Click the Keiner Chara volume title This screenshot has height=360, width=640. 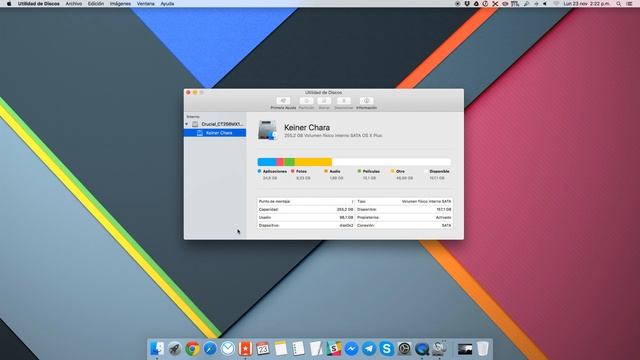pos(307,127)
